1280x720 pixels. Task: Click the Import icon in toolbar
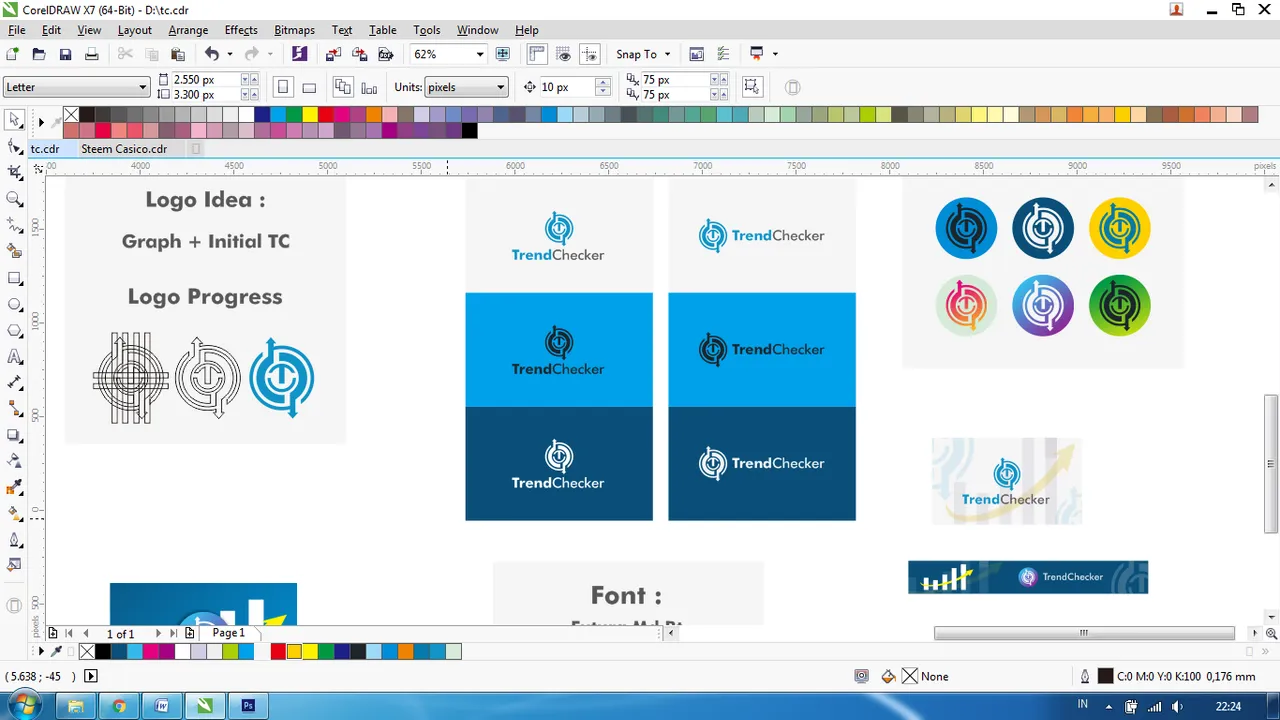tap(333, 54)
